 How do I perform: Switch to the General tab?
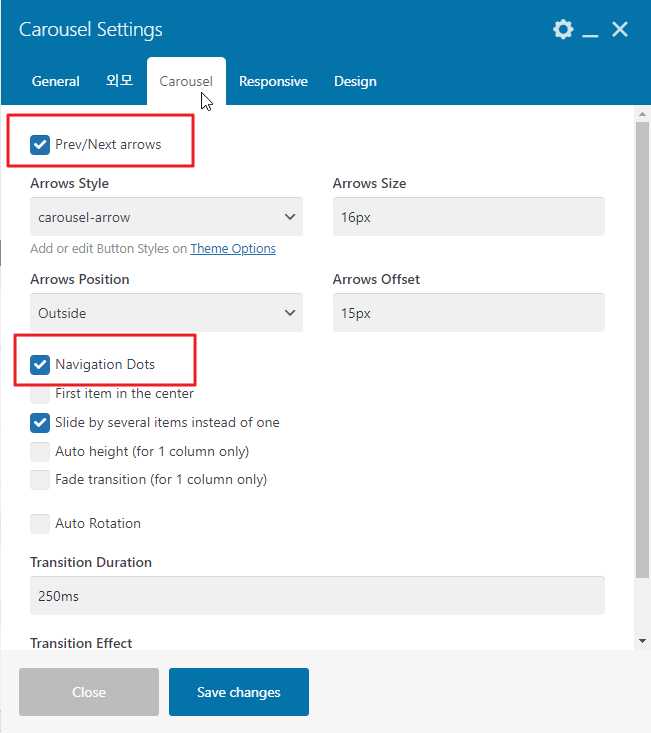(x=55, y=81)
